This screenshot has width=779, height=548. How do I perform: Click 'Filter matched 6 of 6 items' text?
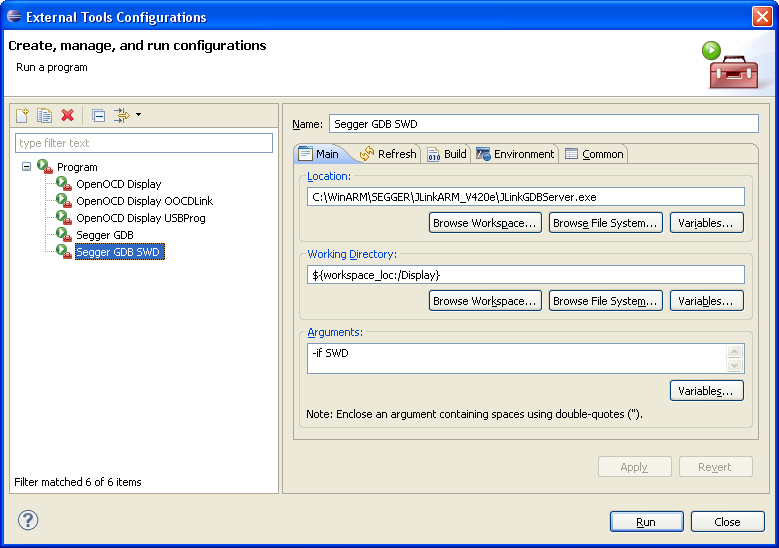[x=78, y=482]
